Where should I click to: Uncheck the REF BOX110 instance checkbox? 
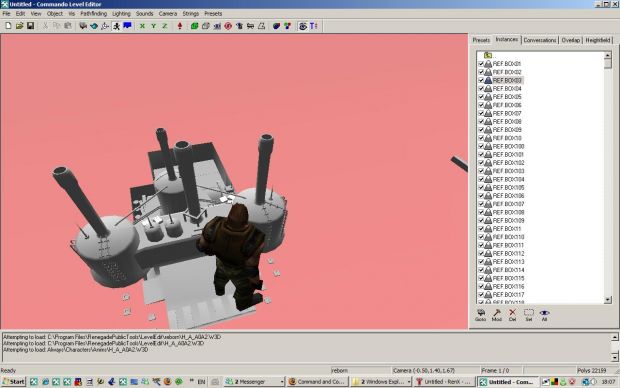pyautogui.click(x=481, y=237)
